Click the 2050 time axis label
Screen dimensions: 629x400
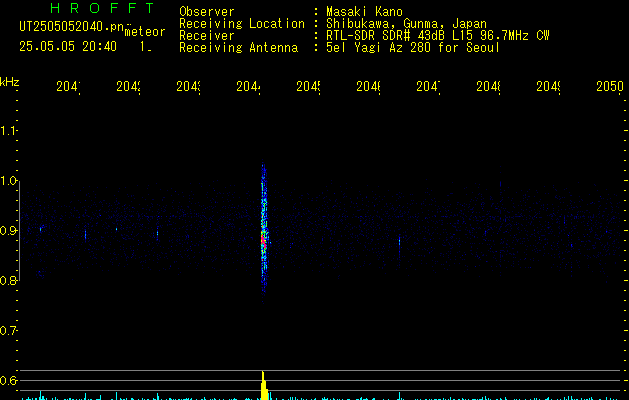coord(610,86)
